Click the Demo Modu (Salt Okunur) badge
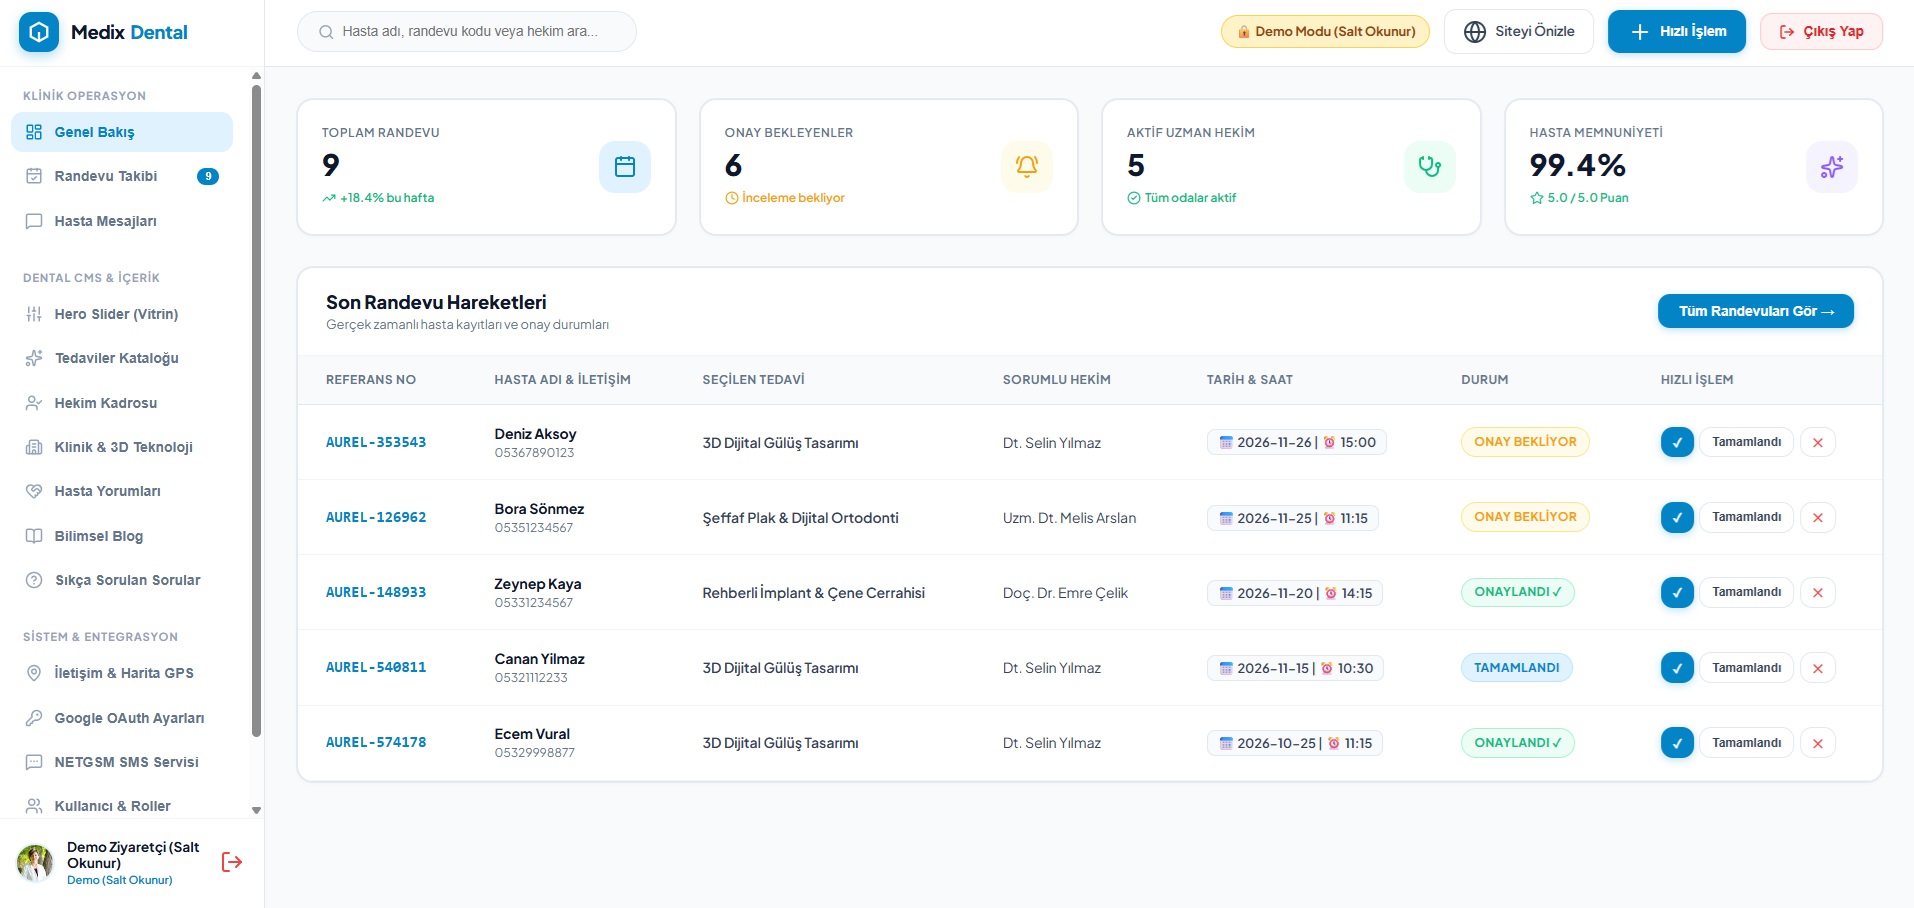This screenshot has width=1914, height=908. 1325,31
